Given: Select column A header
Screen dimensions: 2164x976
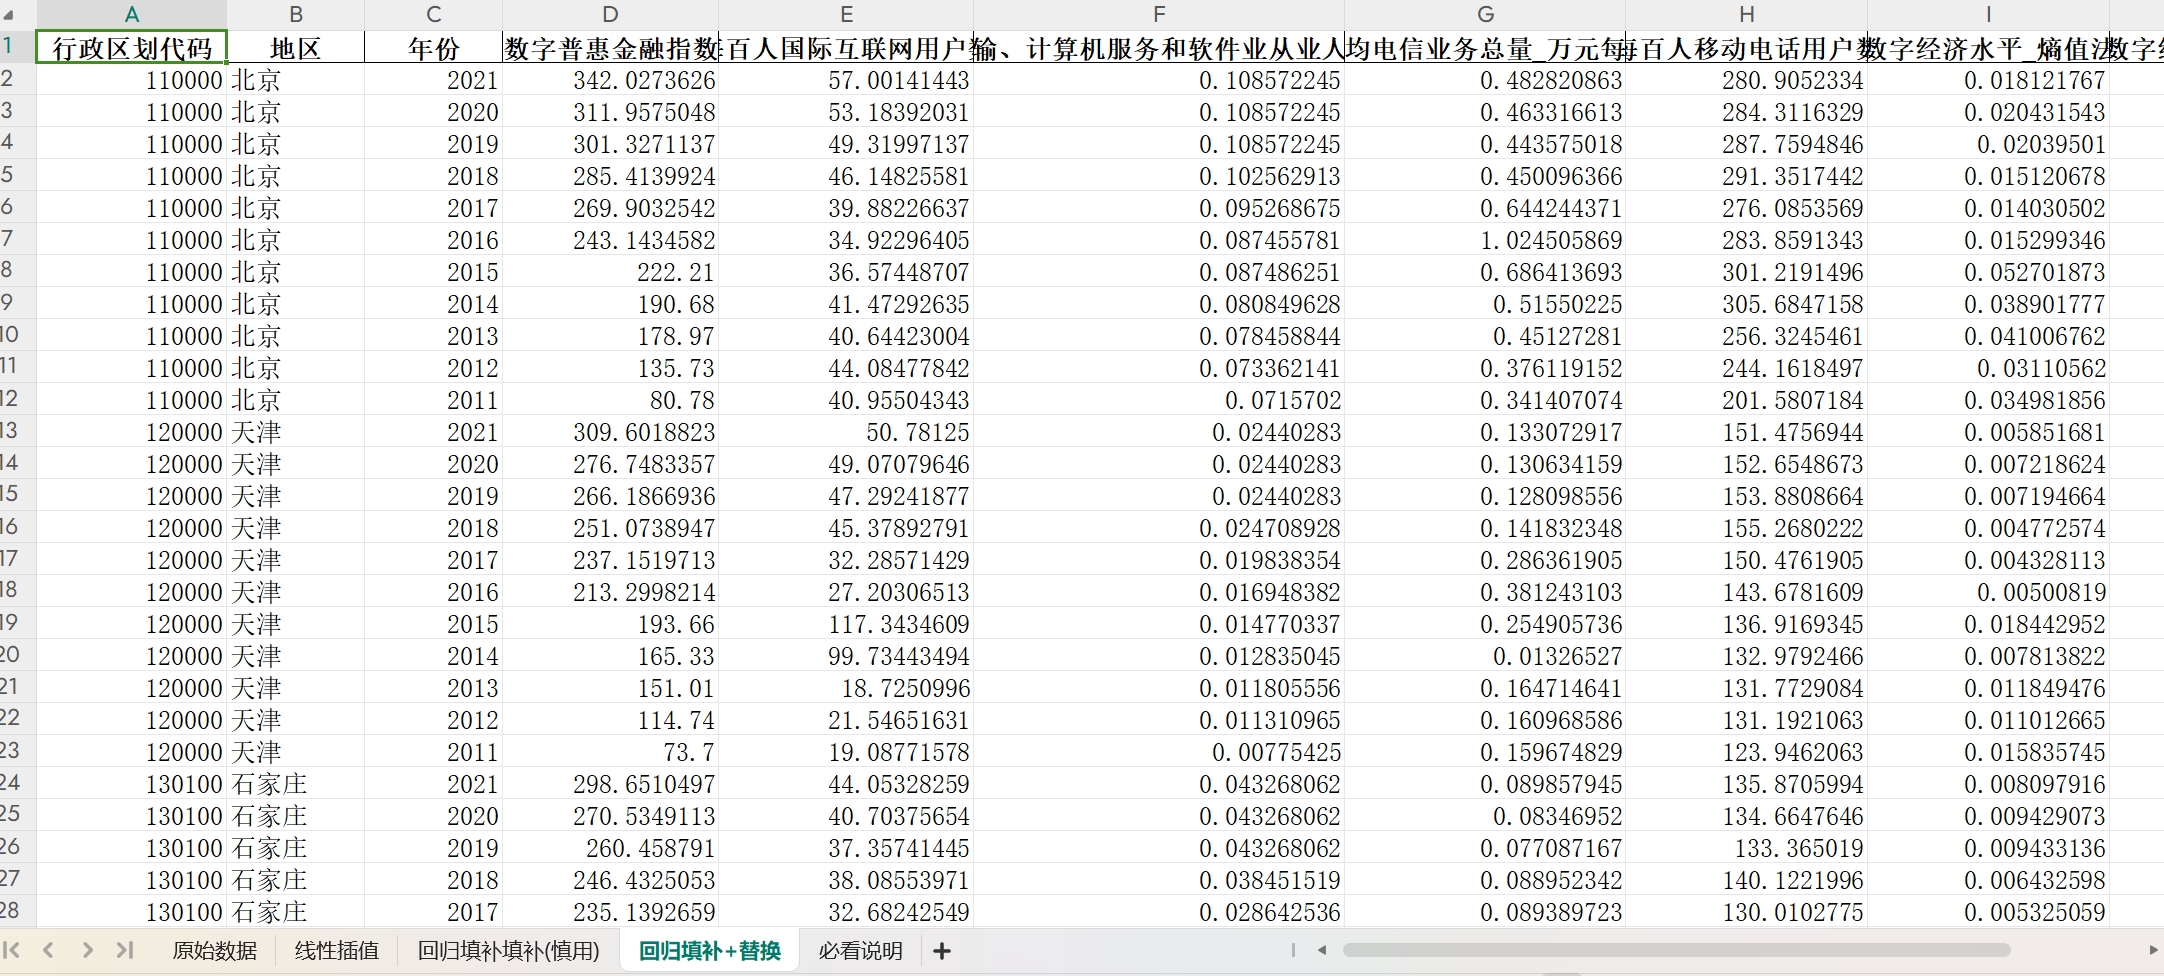Looking at the screenshot, I should pyautogui.click(x=131, y=15).
